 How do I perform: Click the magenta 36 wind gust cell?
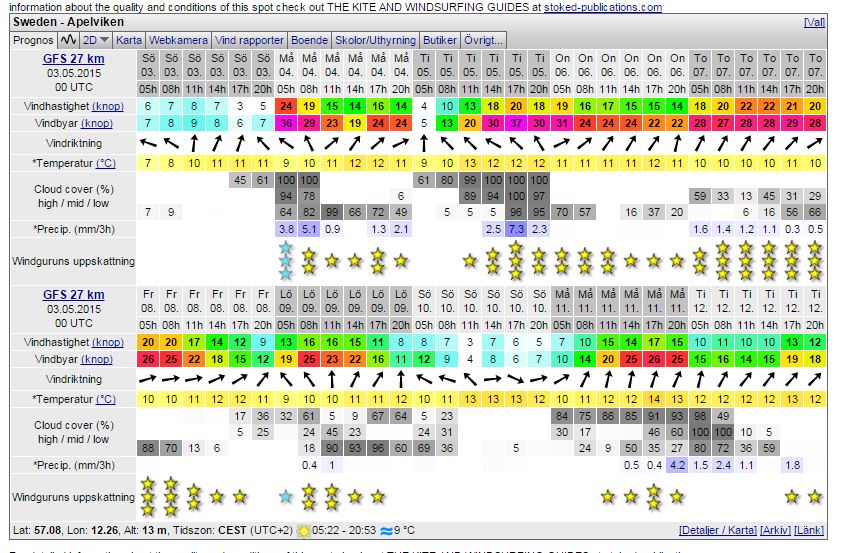[287, 123]
